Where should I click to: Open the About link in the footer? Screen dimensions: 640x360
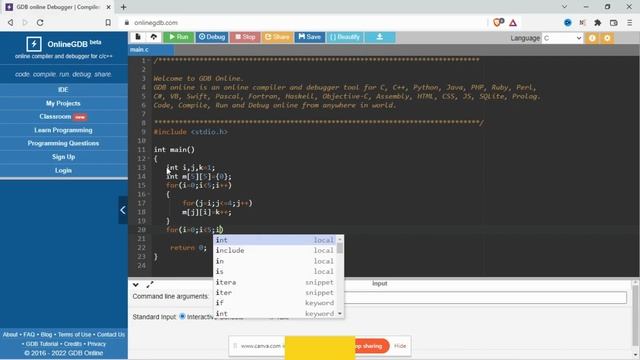coord(10,335)
